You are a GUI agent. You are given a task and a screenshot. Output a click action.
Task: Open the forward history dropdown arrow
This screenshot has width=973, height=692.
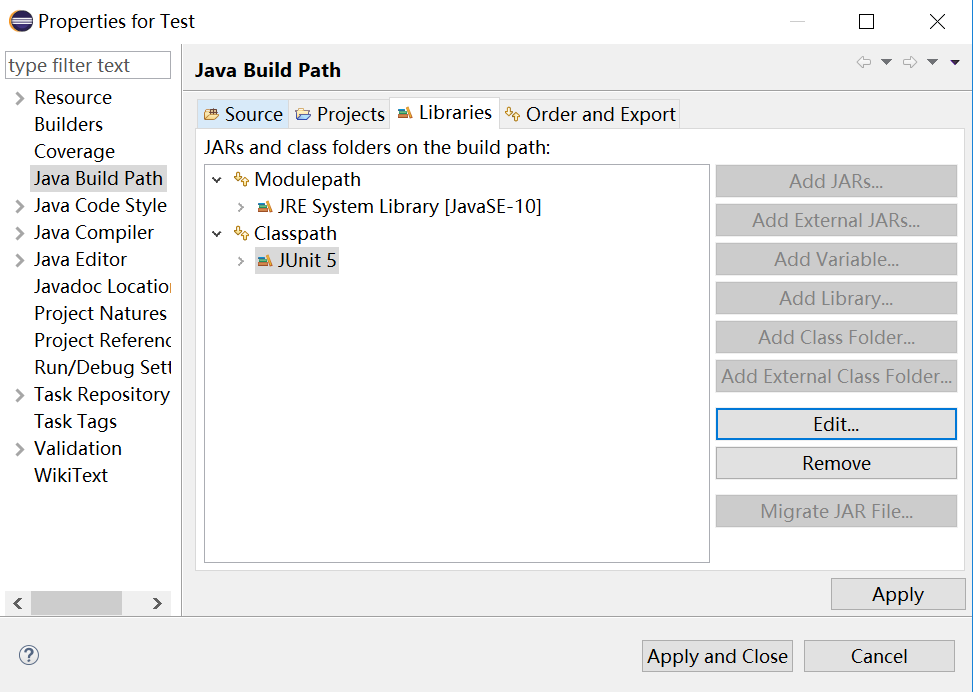tap(933, 62)
